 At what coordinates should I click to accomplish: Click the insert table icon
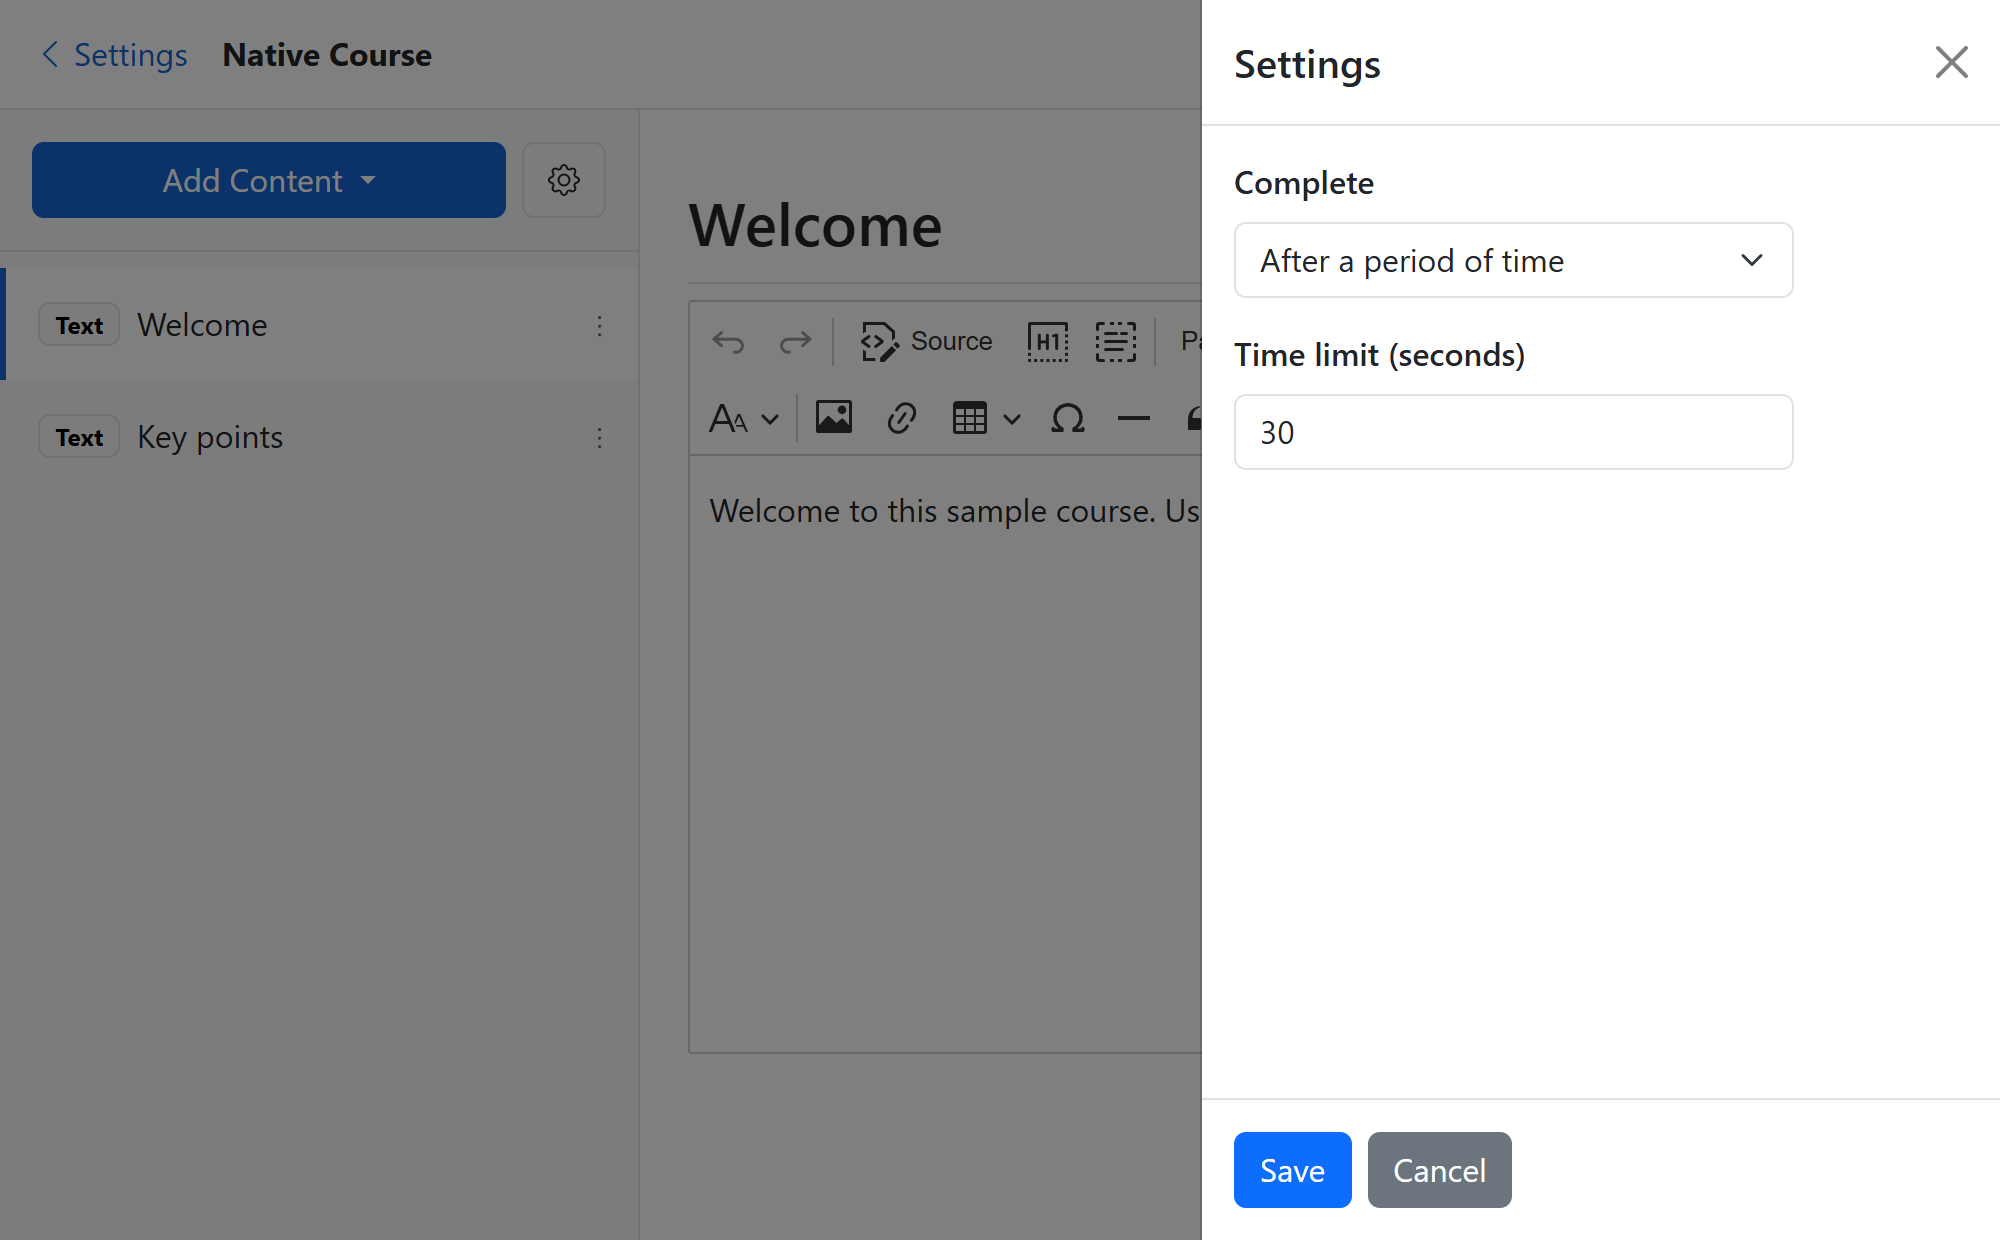[x=969, y=418]
